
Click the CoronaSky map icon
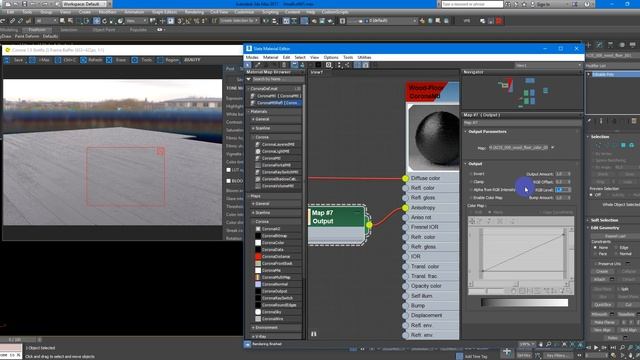click(258, 312)
